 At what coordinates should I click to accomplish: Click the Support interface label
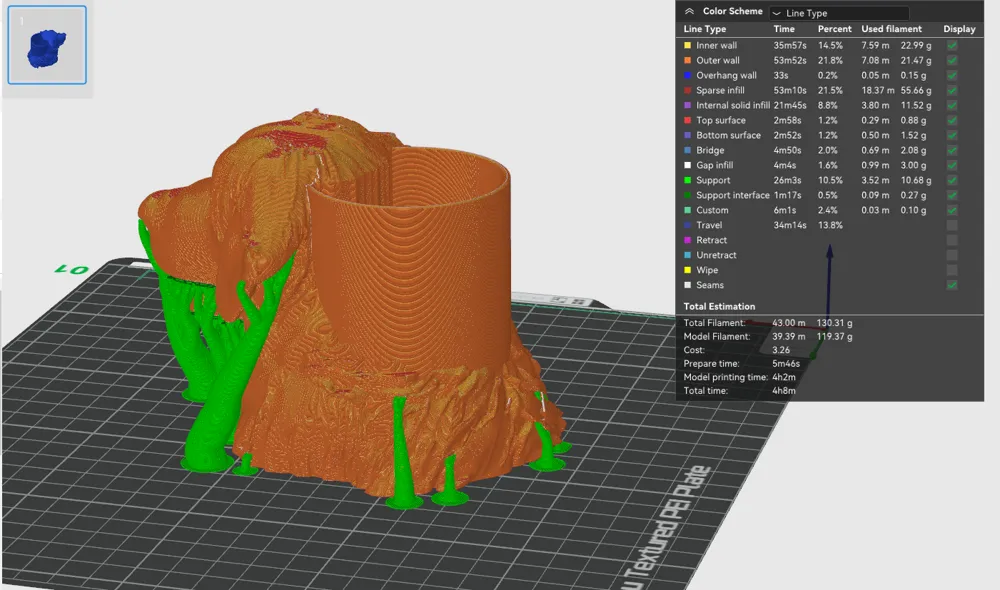point(733,195)
